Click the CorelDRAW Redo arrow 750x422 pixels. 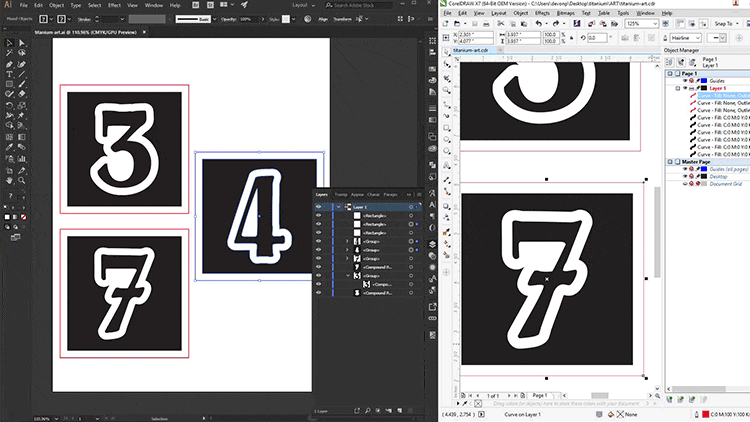point(556,23)
